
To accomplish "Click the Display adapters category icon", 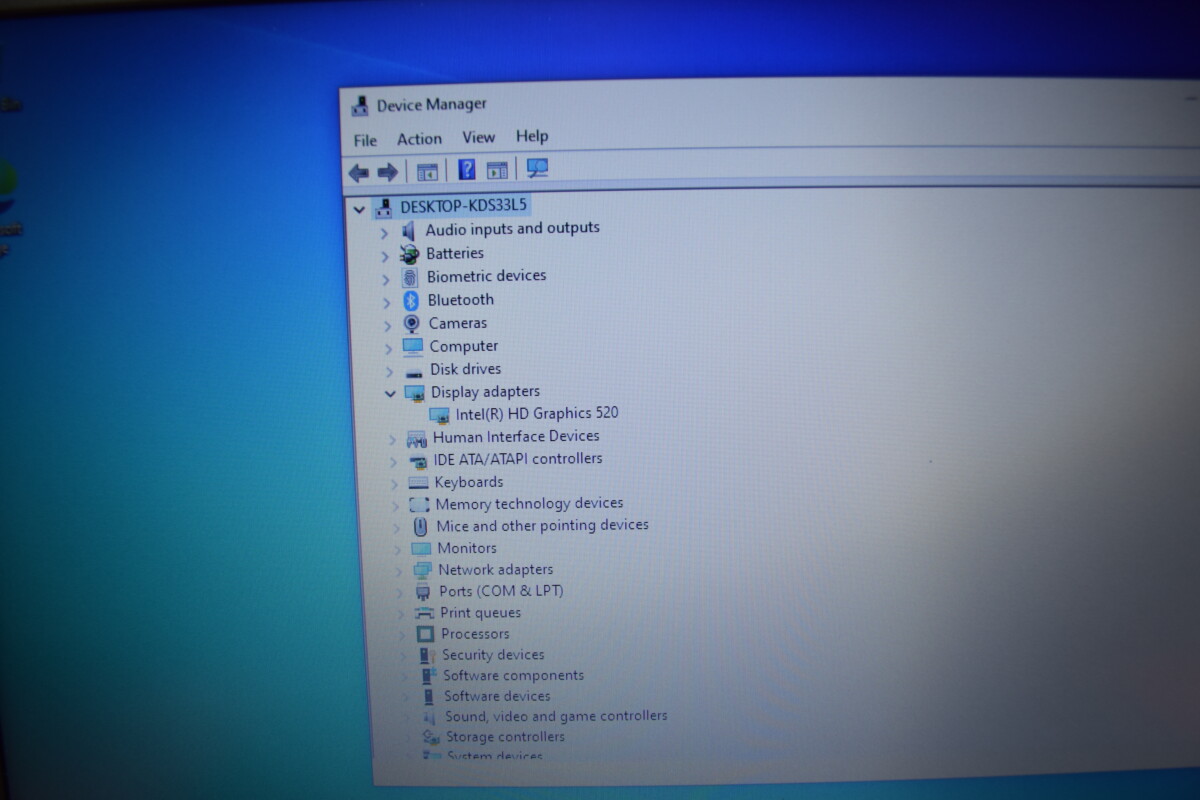I will coord(415,392).
